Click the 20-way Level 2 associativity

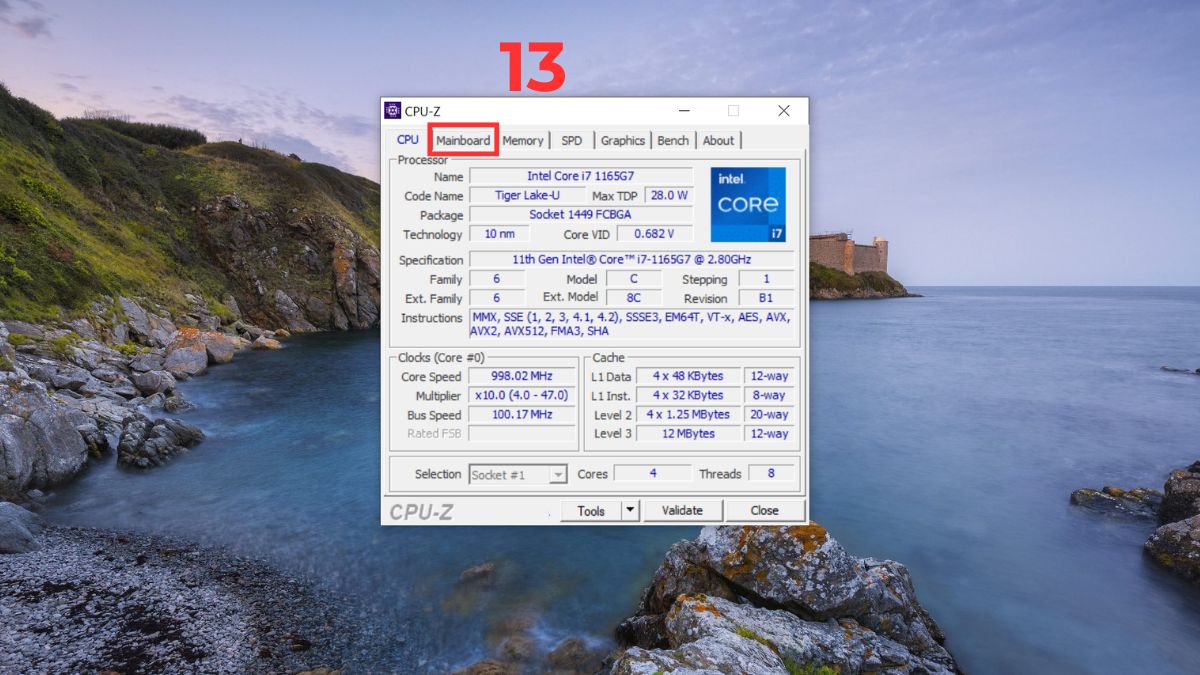(769, 415)
